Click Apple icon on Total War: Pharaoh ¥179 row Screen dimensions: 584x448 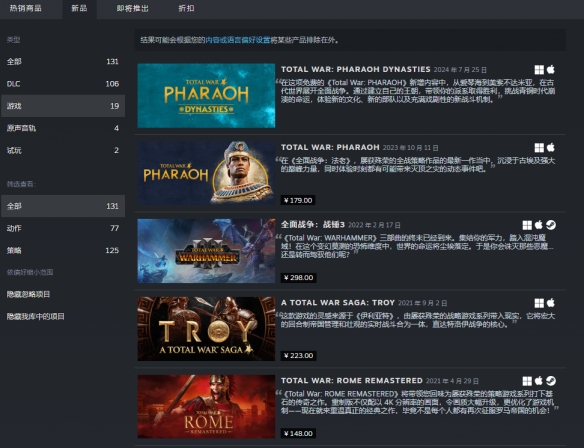(x=550, y=147)
